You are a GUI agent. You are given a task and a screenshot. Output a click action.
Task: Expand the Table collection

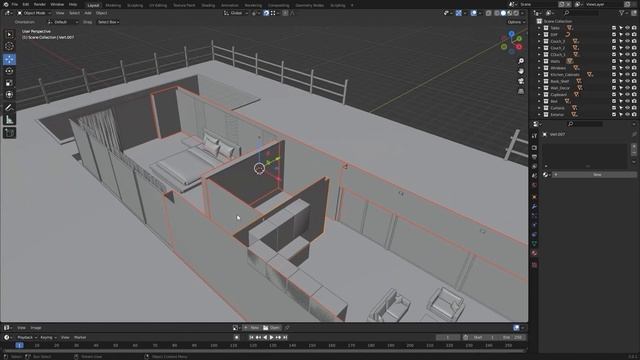[x=539, y=28]
